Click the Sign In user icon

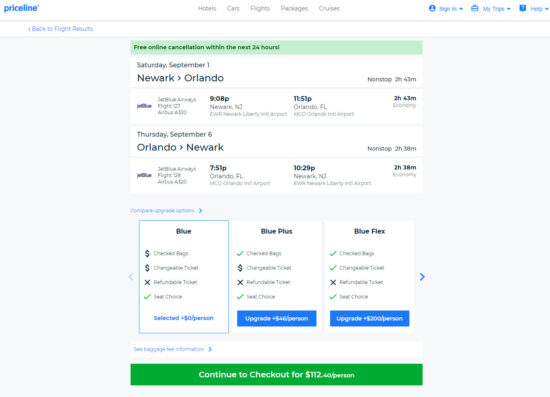tap(432, 8)
